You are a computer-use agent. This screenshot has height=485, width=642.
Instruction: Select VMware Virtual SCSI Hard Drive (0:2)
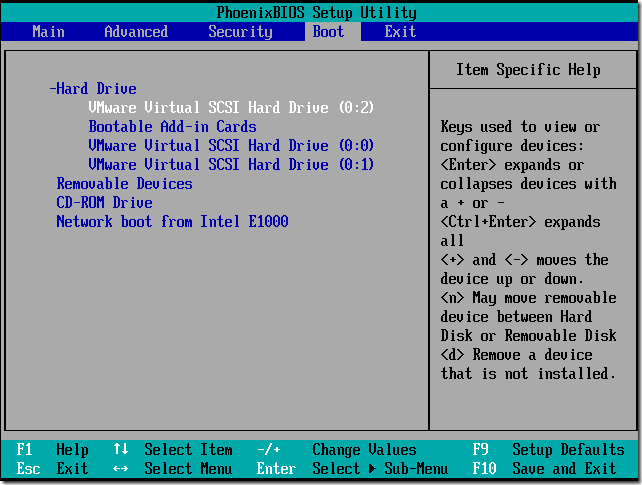coord(231,108)
